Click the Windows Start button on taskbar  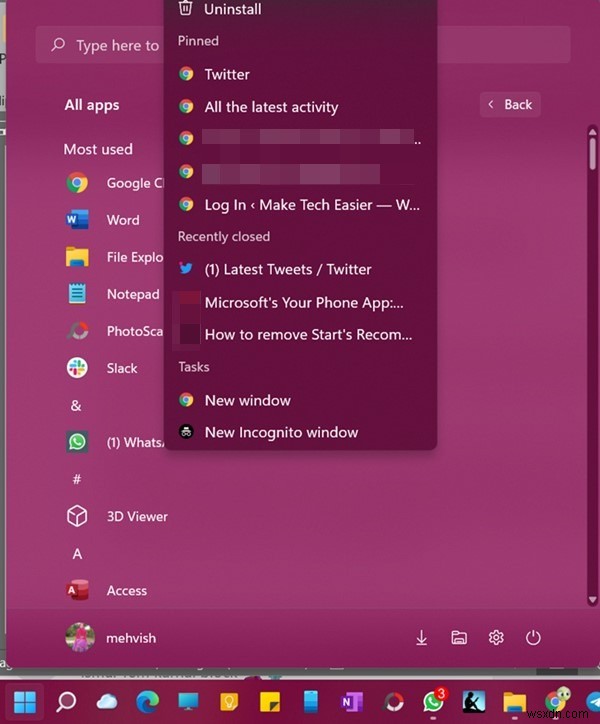(25, 702)
